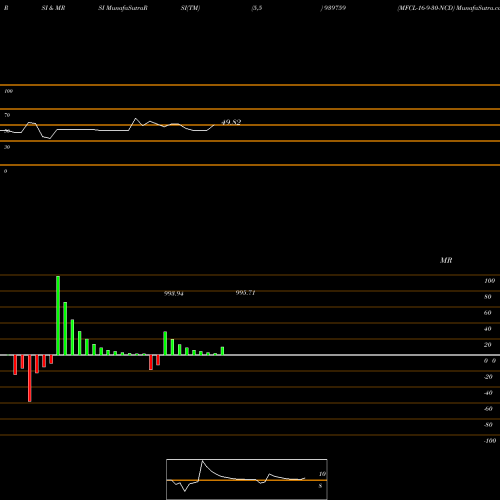
Task: Click the MR axis label '80'
Action: click(x=488, y=297)
